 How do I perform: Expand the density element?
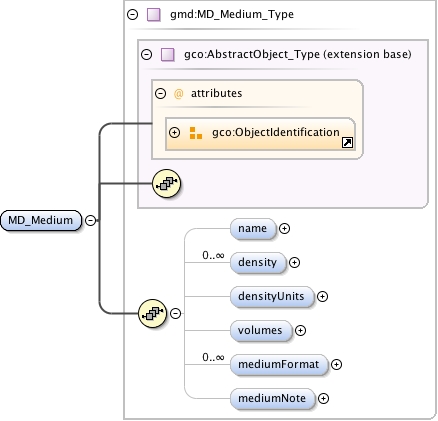point(294,263)
